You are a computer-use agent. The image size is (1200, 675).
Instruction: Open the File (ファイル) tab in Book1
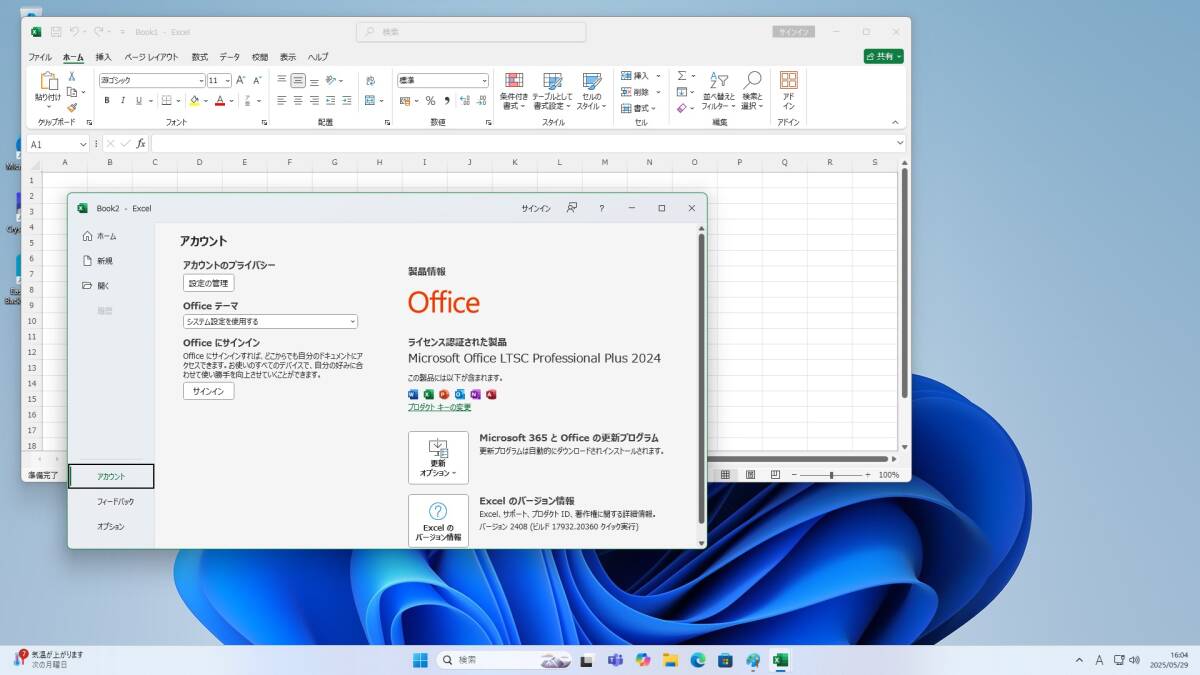coord(40,57)
